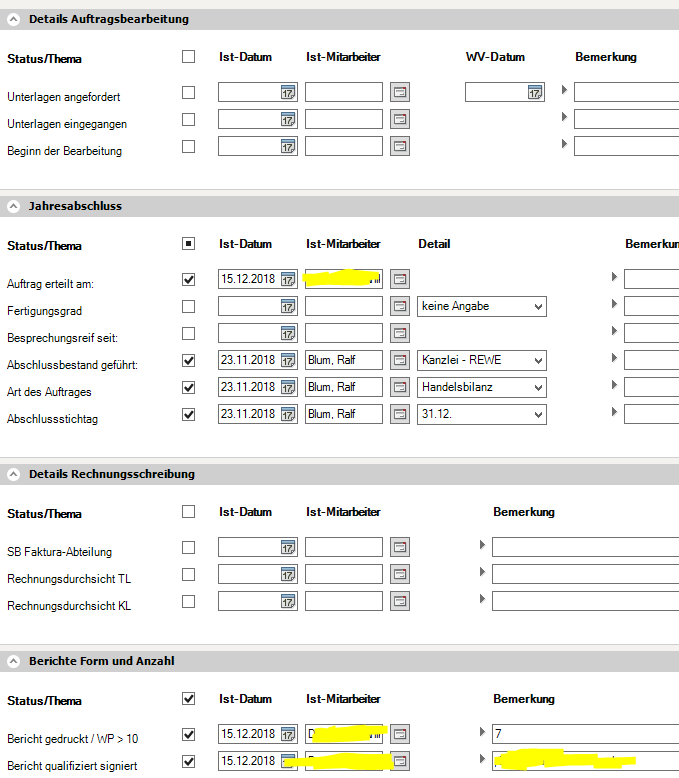
Task: Open employee picker in Fertigungsgrad row
Action: click(400, 306)
